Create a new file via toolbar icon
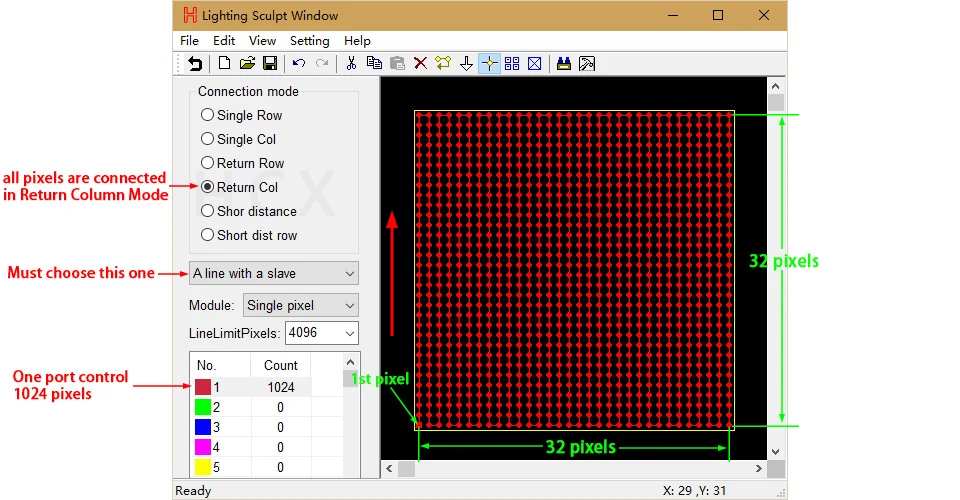The image size is (960, 500). click(224, 64)
